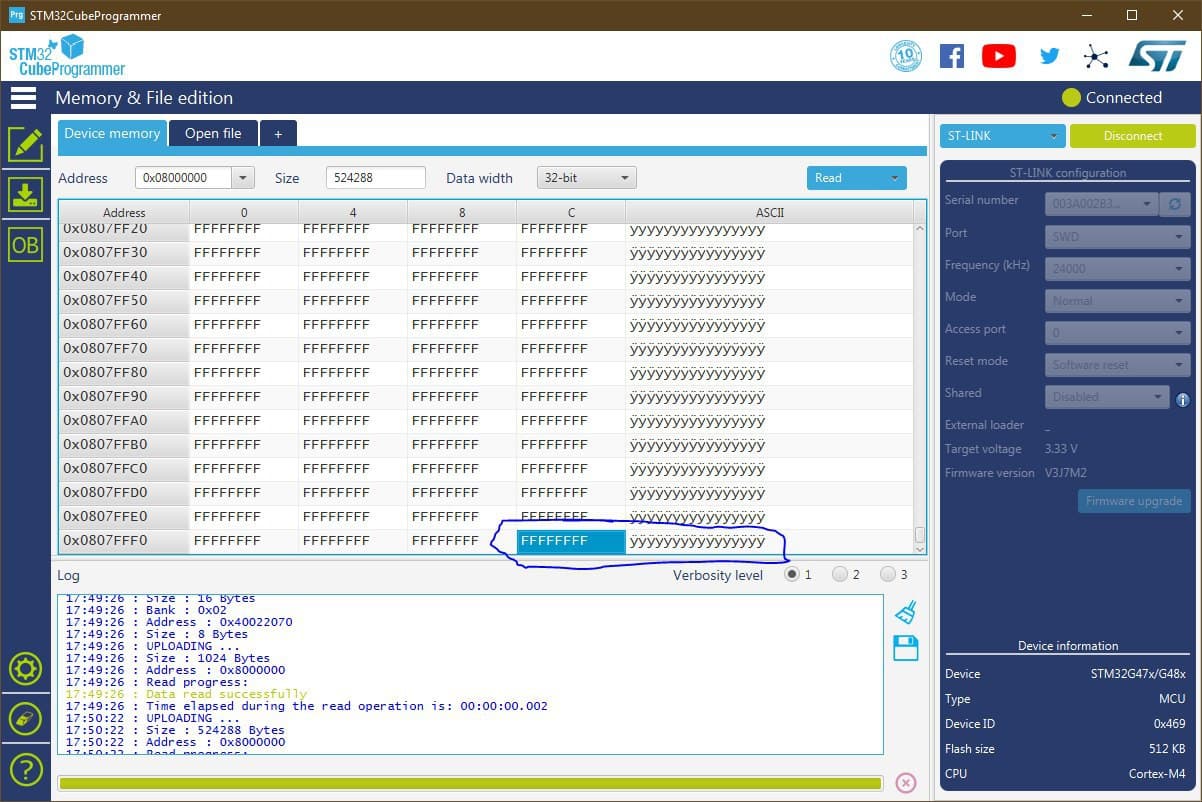
Task: Select verbosity level 2
Action: [840, 574]
